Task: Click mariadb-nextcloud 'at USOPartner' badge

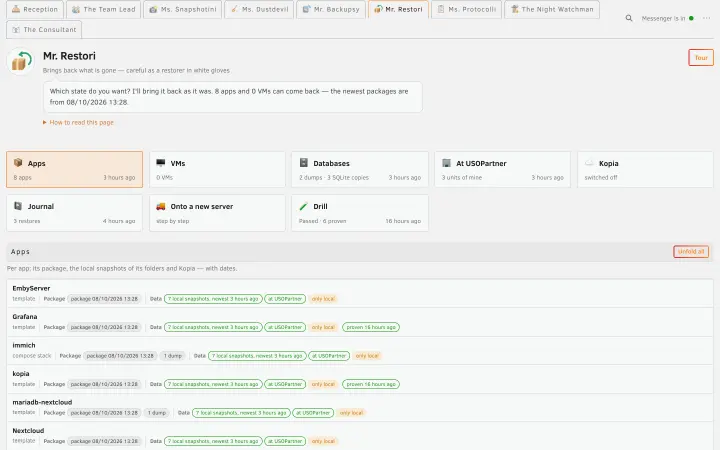Action: 313,413
